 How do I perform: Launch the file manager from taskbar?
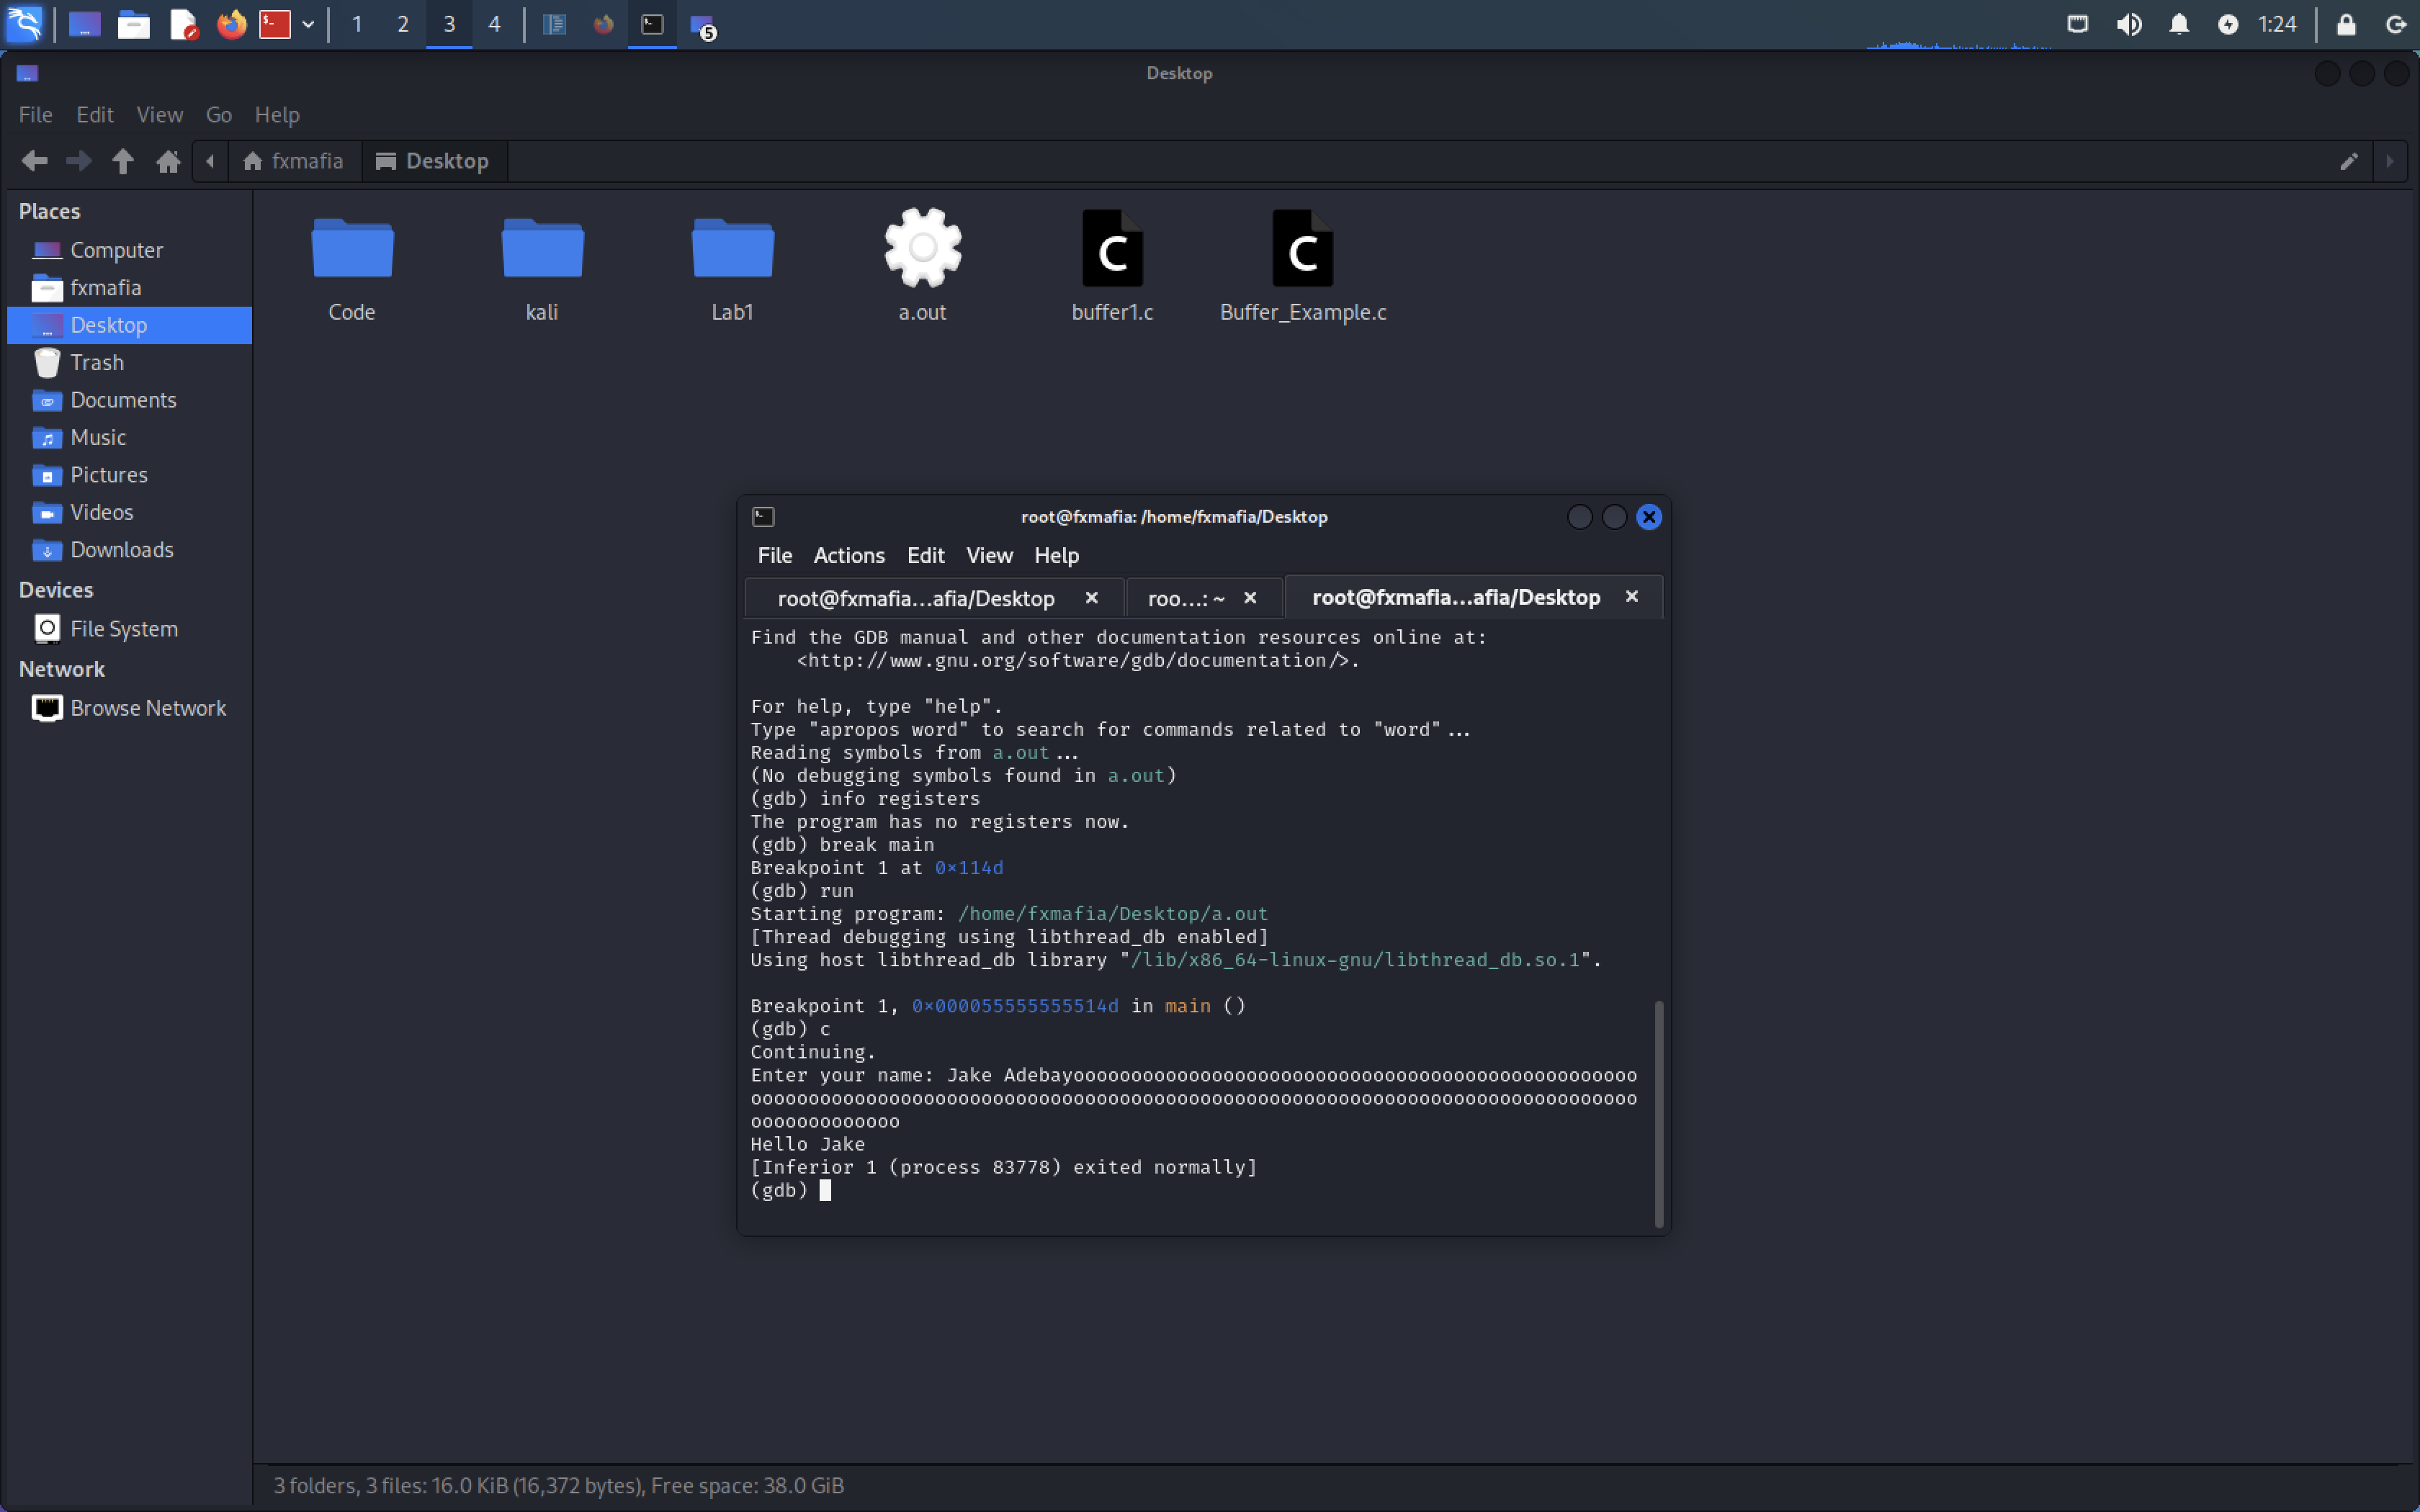[133, 24]
